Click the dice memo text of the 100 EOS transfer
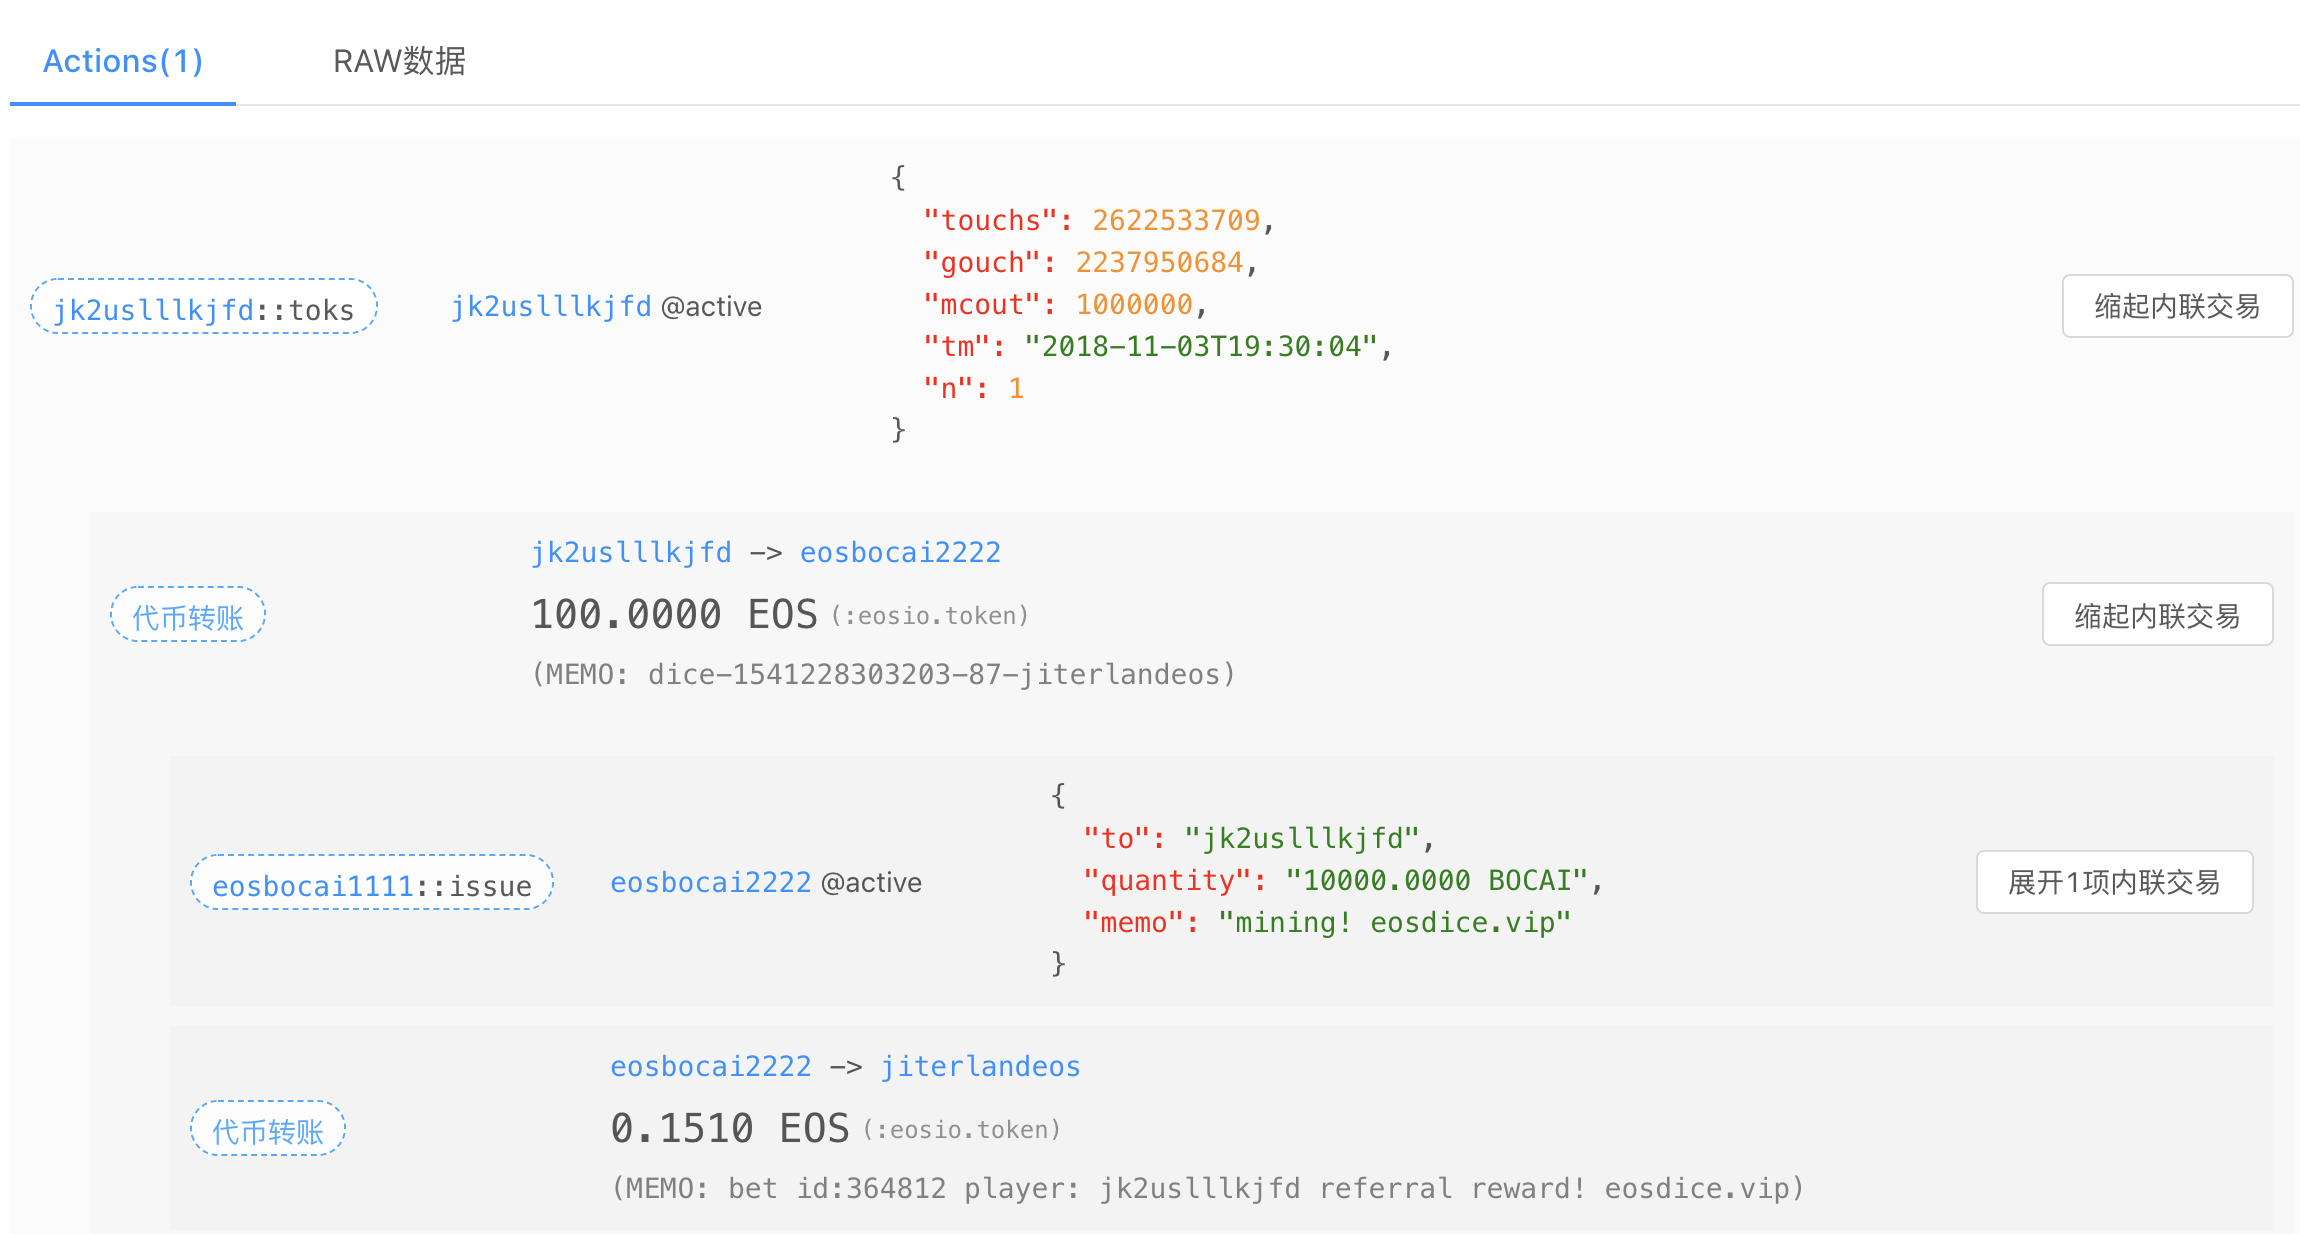This screenshot has width=2300, height=1234. tap(884, 675)
